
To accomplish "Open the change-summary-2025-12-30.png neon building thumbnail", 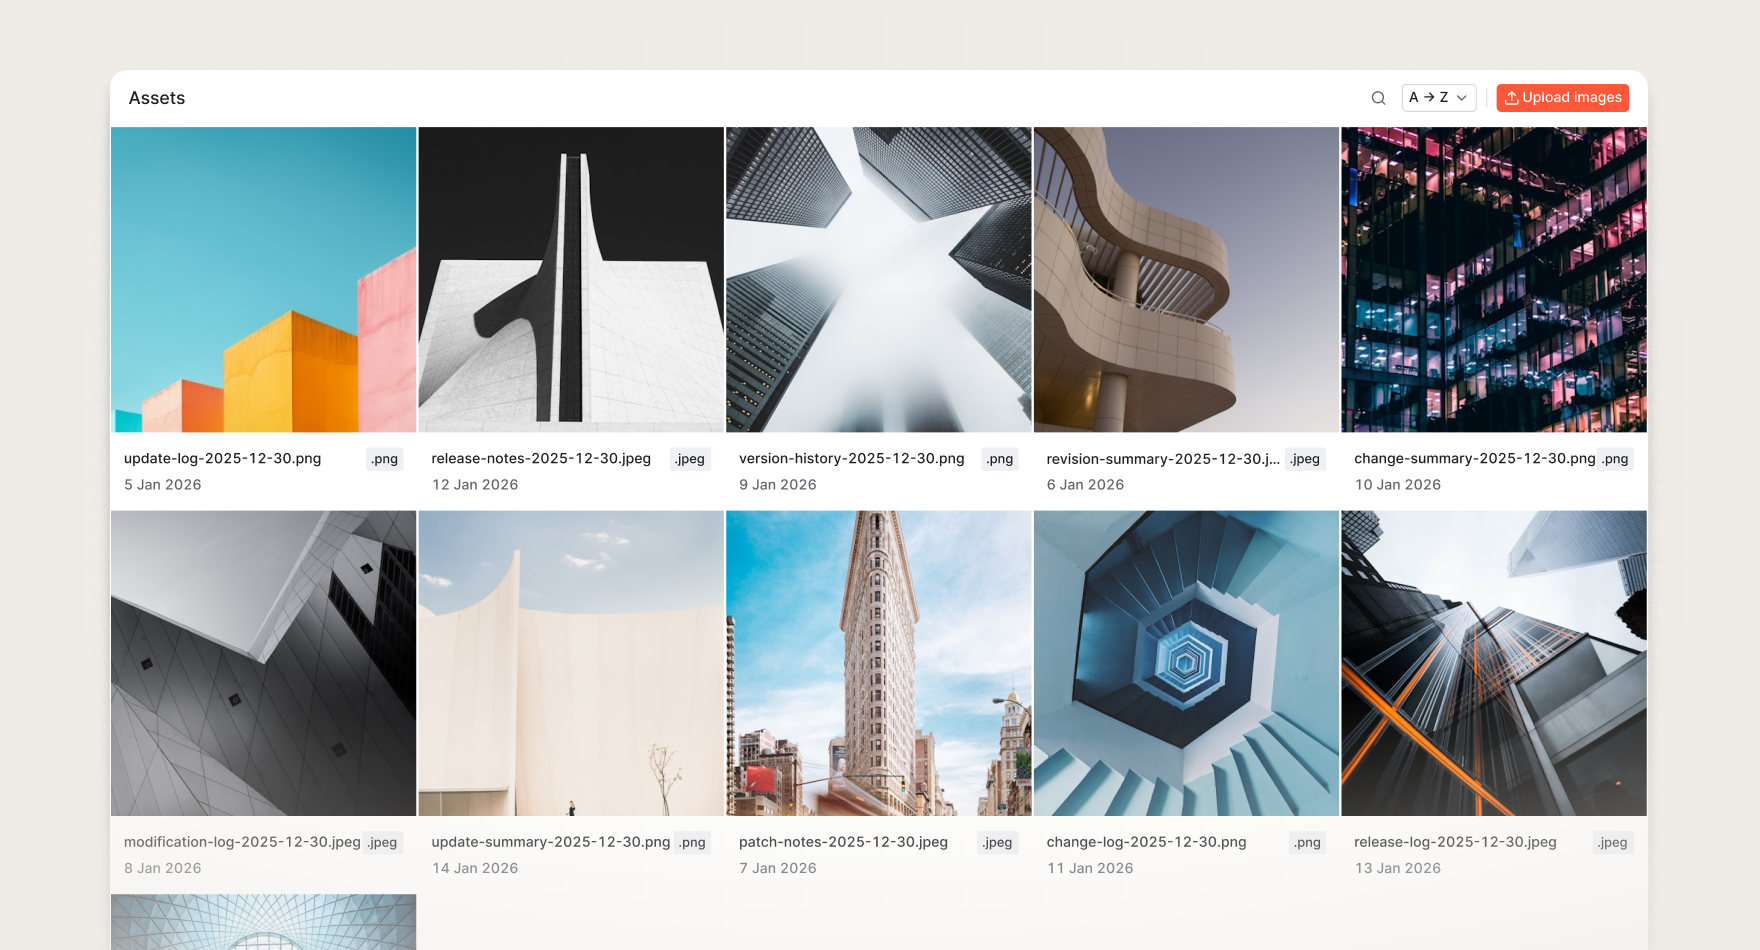I will click(x=1494, y=280).
